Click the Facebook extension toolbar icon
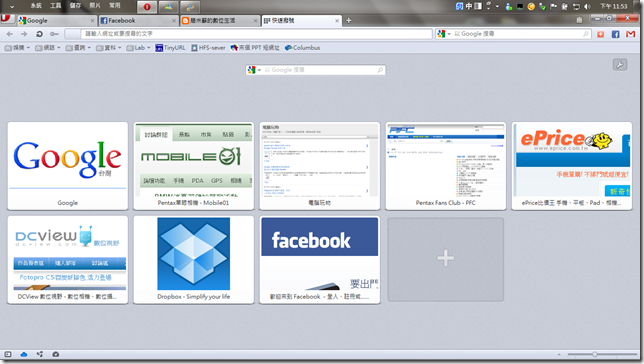 (616, 34)
